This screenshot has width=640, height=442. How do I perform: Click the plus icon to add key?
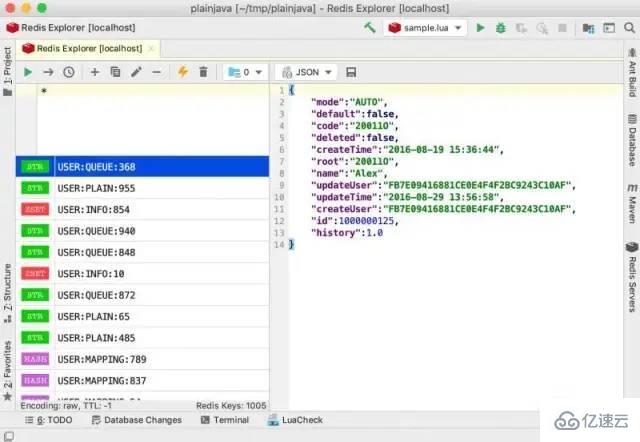coord(95,72)
